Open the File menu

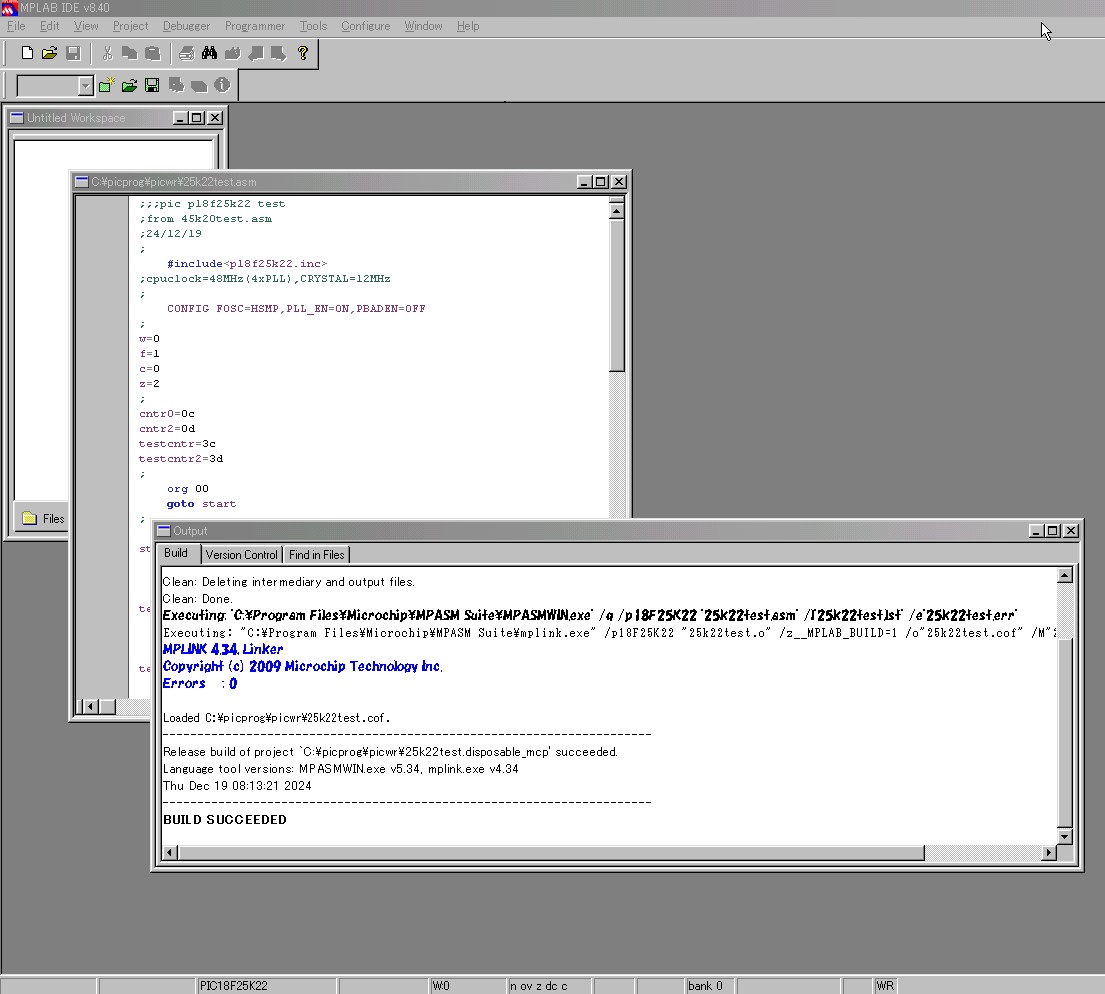click(x=16, y=26)
